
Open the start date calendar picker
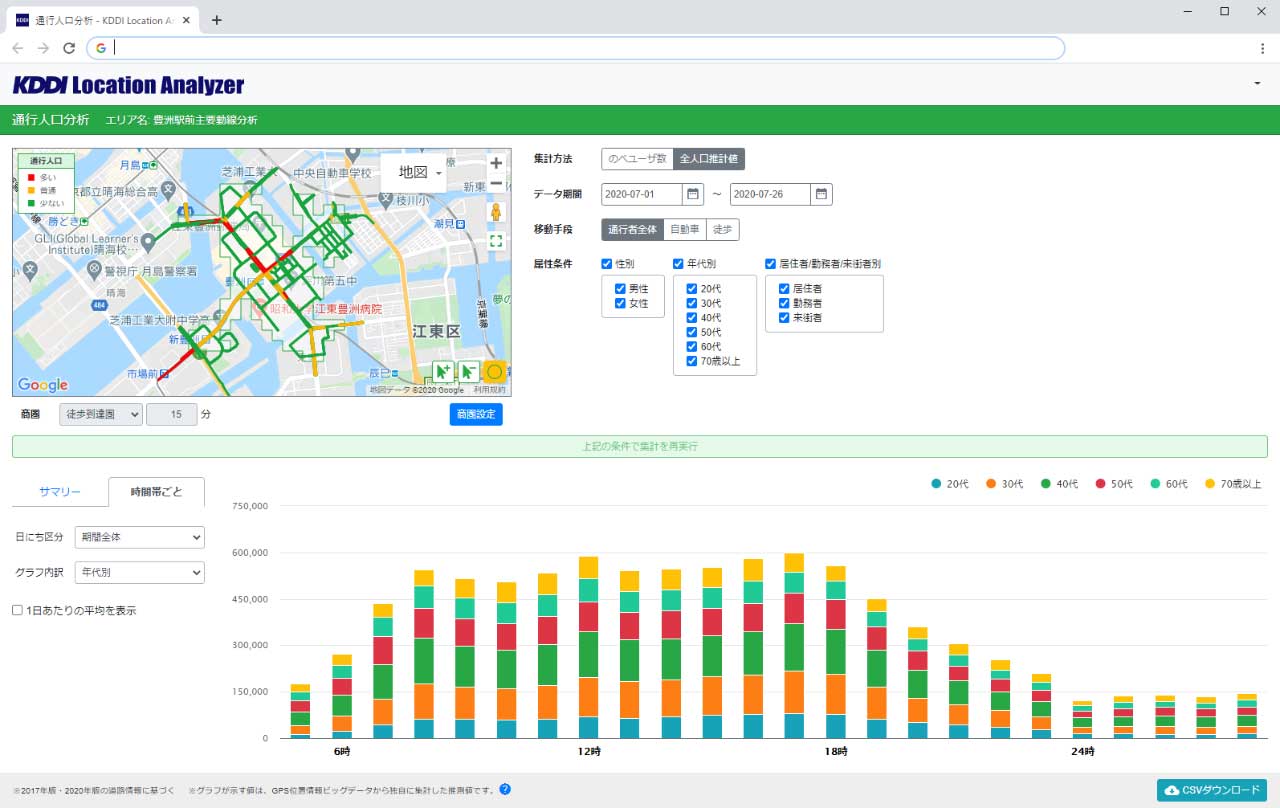tap(693, 194)
